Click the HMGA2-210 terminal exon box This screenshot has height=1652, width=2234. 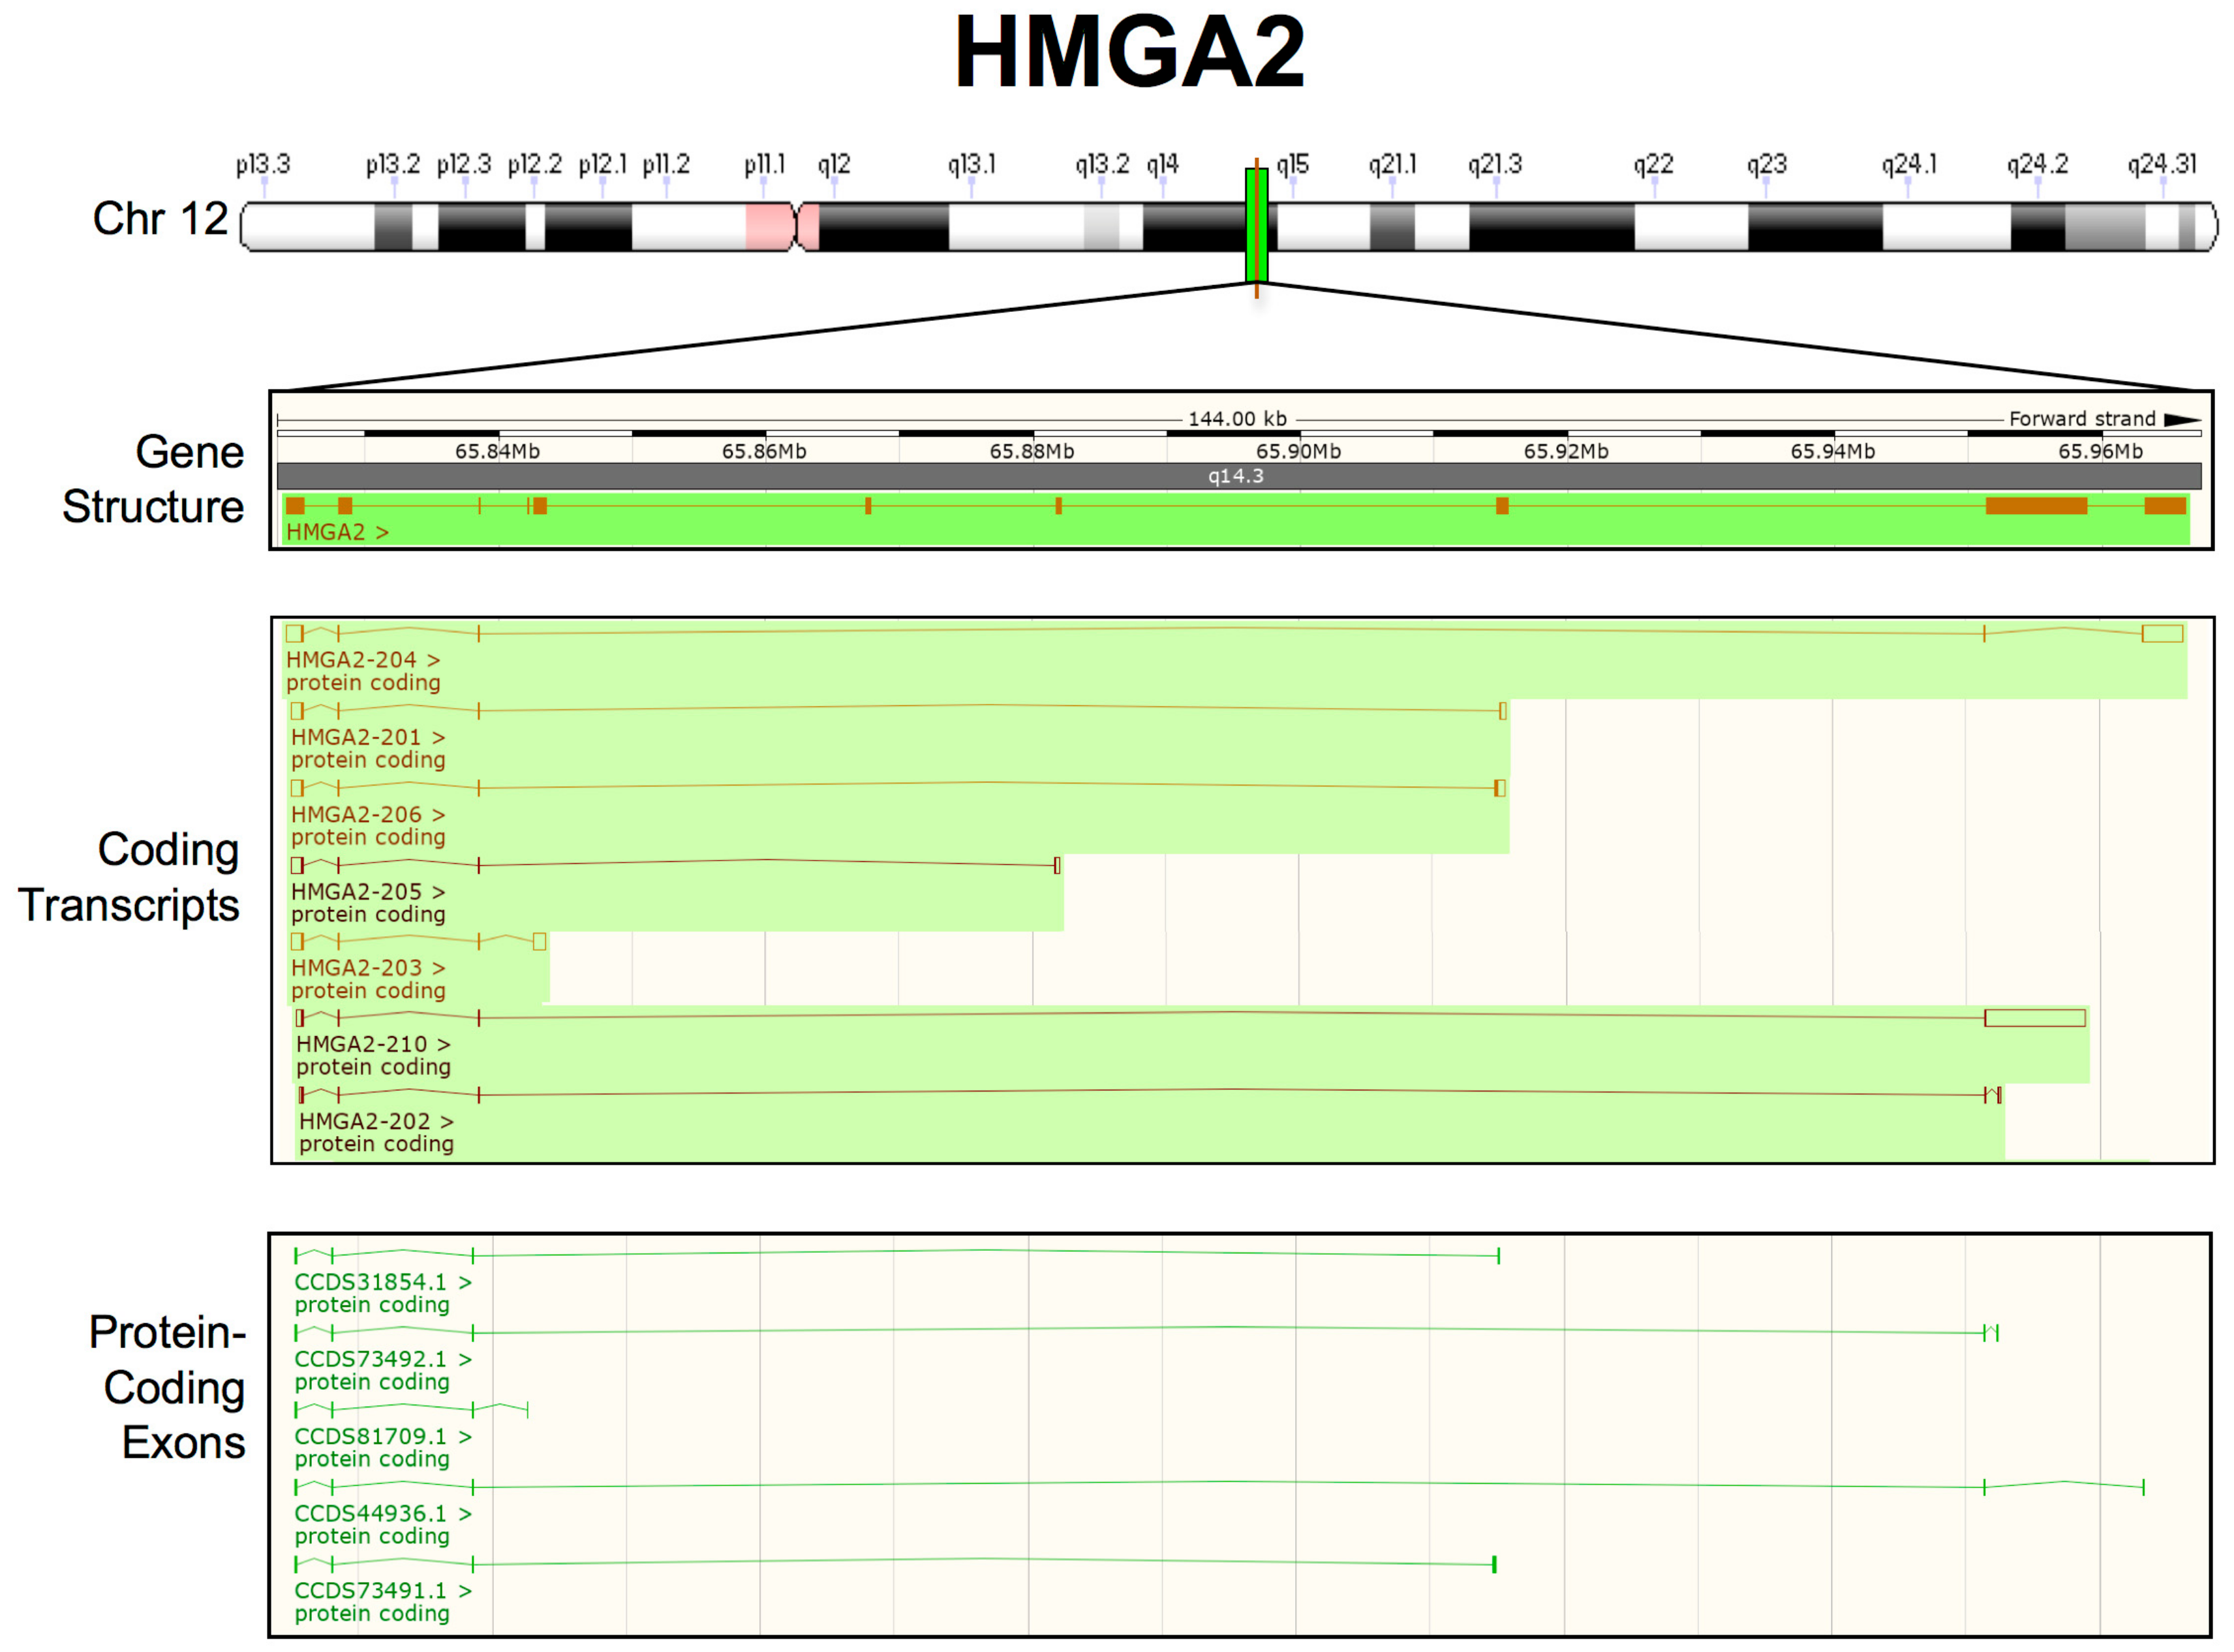(x=2035, y=1018)
